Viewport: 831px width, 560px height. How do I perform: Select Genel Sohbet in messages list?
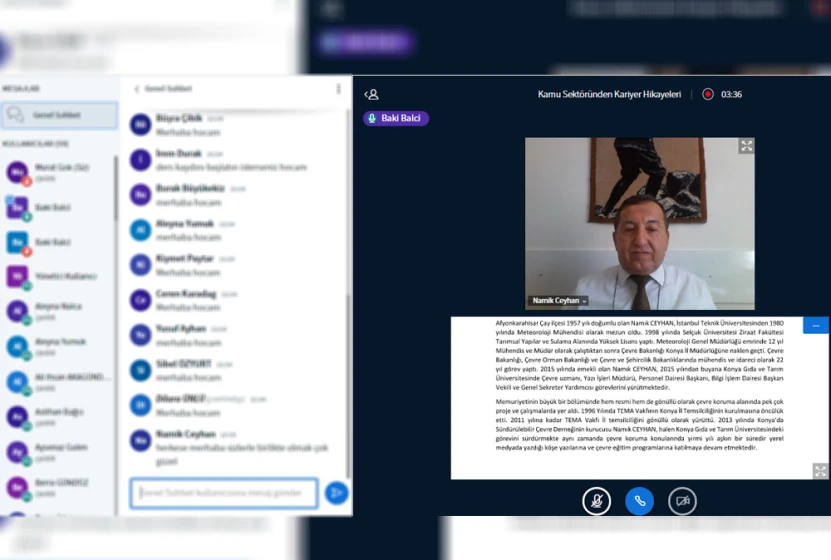(59, 115)
